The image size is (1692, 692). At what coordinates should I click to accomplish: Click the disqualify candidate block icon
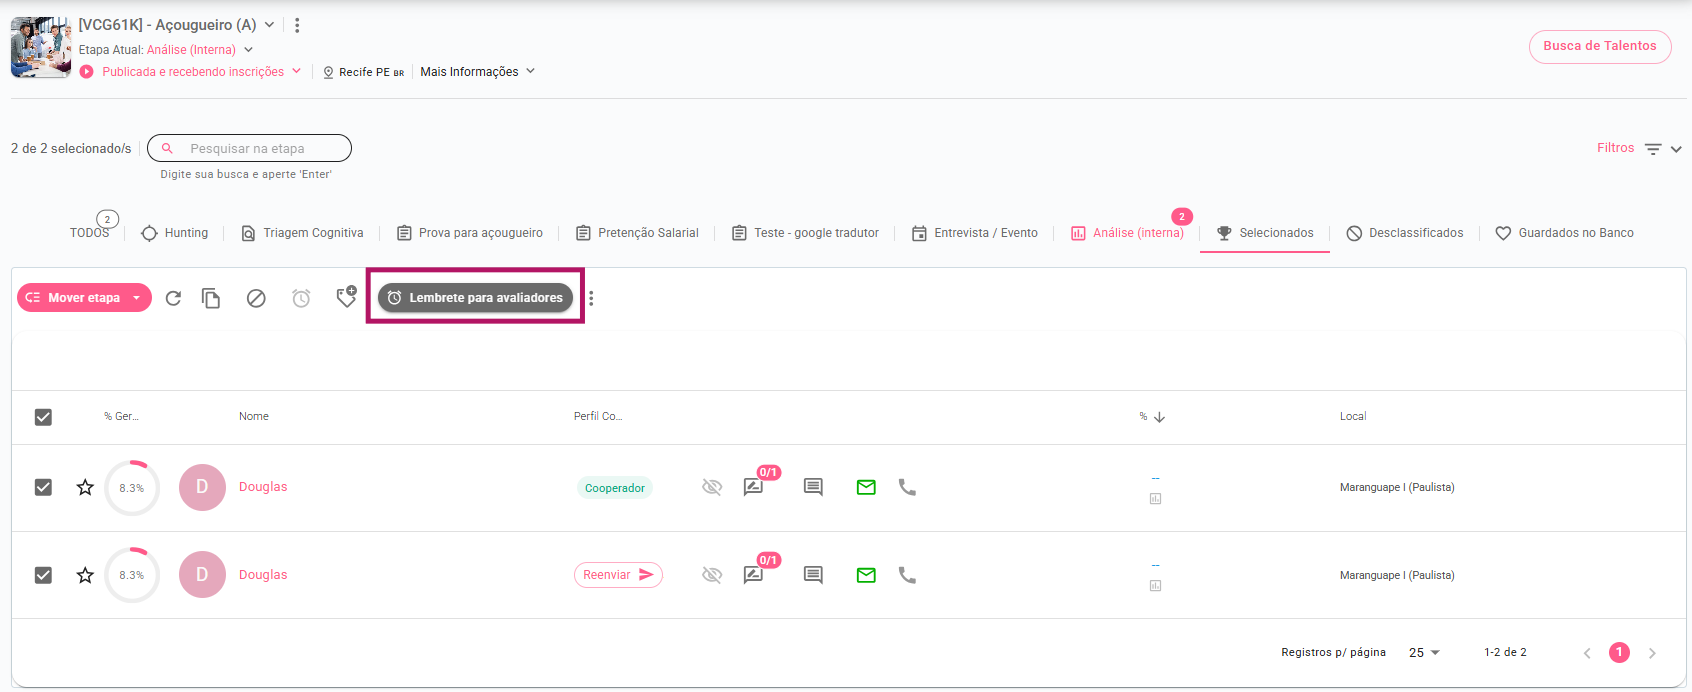256,298
